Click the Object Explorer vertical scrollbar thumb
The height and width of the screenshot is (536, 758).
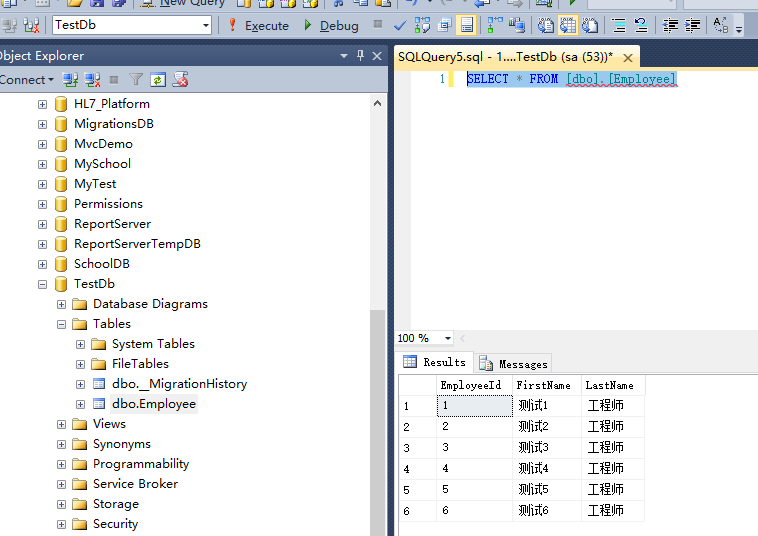tap(378, 423)
